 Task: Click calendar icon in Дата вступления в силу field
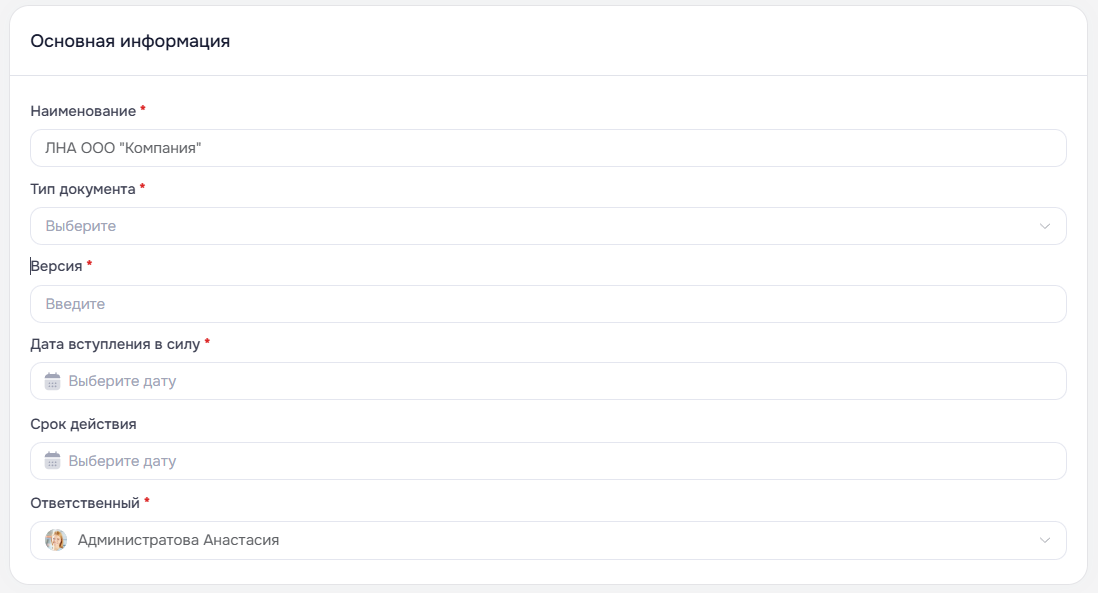tap(53, 381)
